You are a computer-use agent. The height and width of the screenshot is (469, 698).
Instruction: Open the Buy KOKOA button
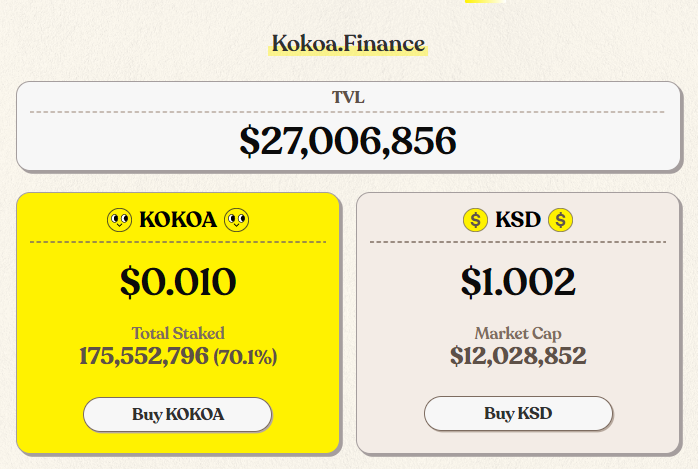click(x=178, y=414)
